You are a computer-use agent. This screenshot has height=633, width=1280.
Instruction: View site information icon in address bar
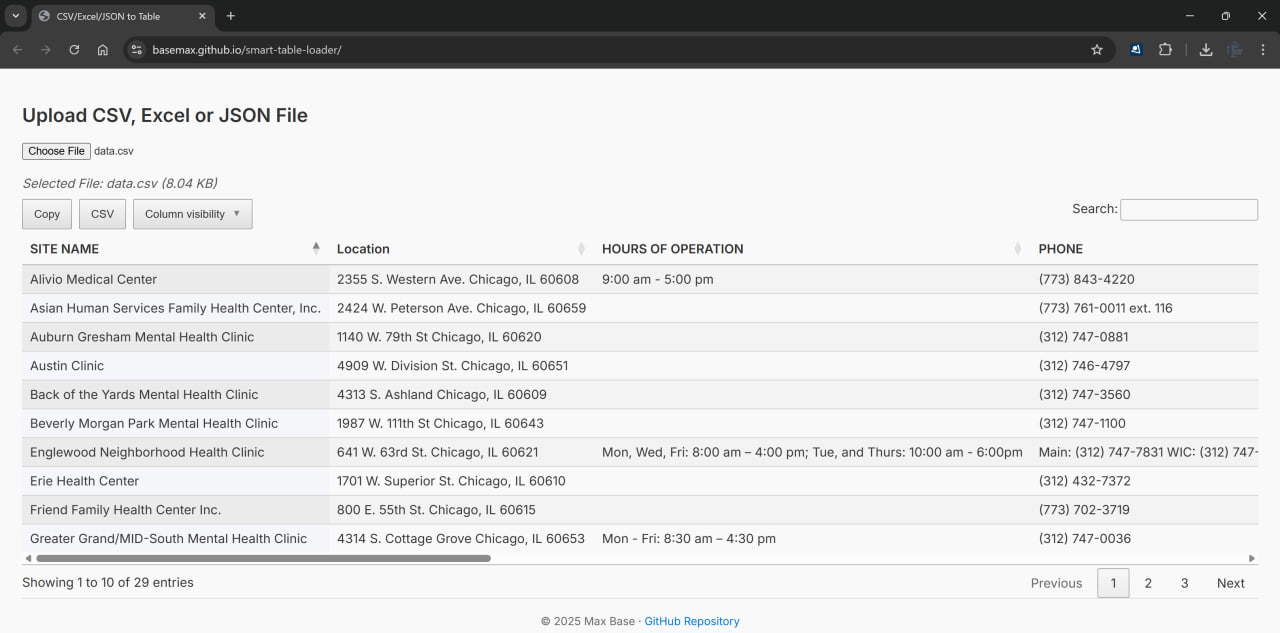tap(137, 50)
